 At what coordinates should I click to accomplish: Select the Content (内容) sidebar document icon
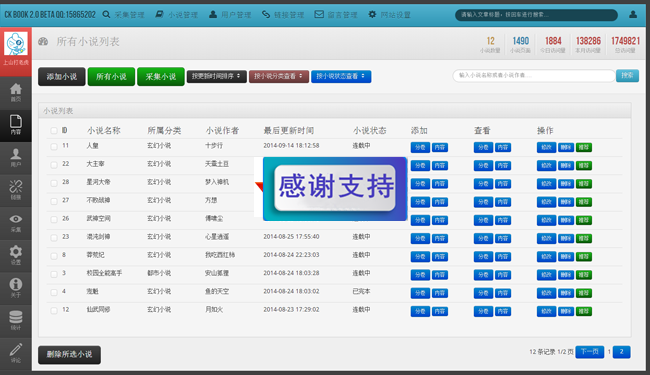16,124
